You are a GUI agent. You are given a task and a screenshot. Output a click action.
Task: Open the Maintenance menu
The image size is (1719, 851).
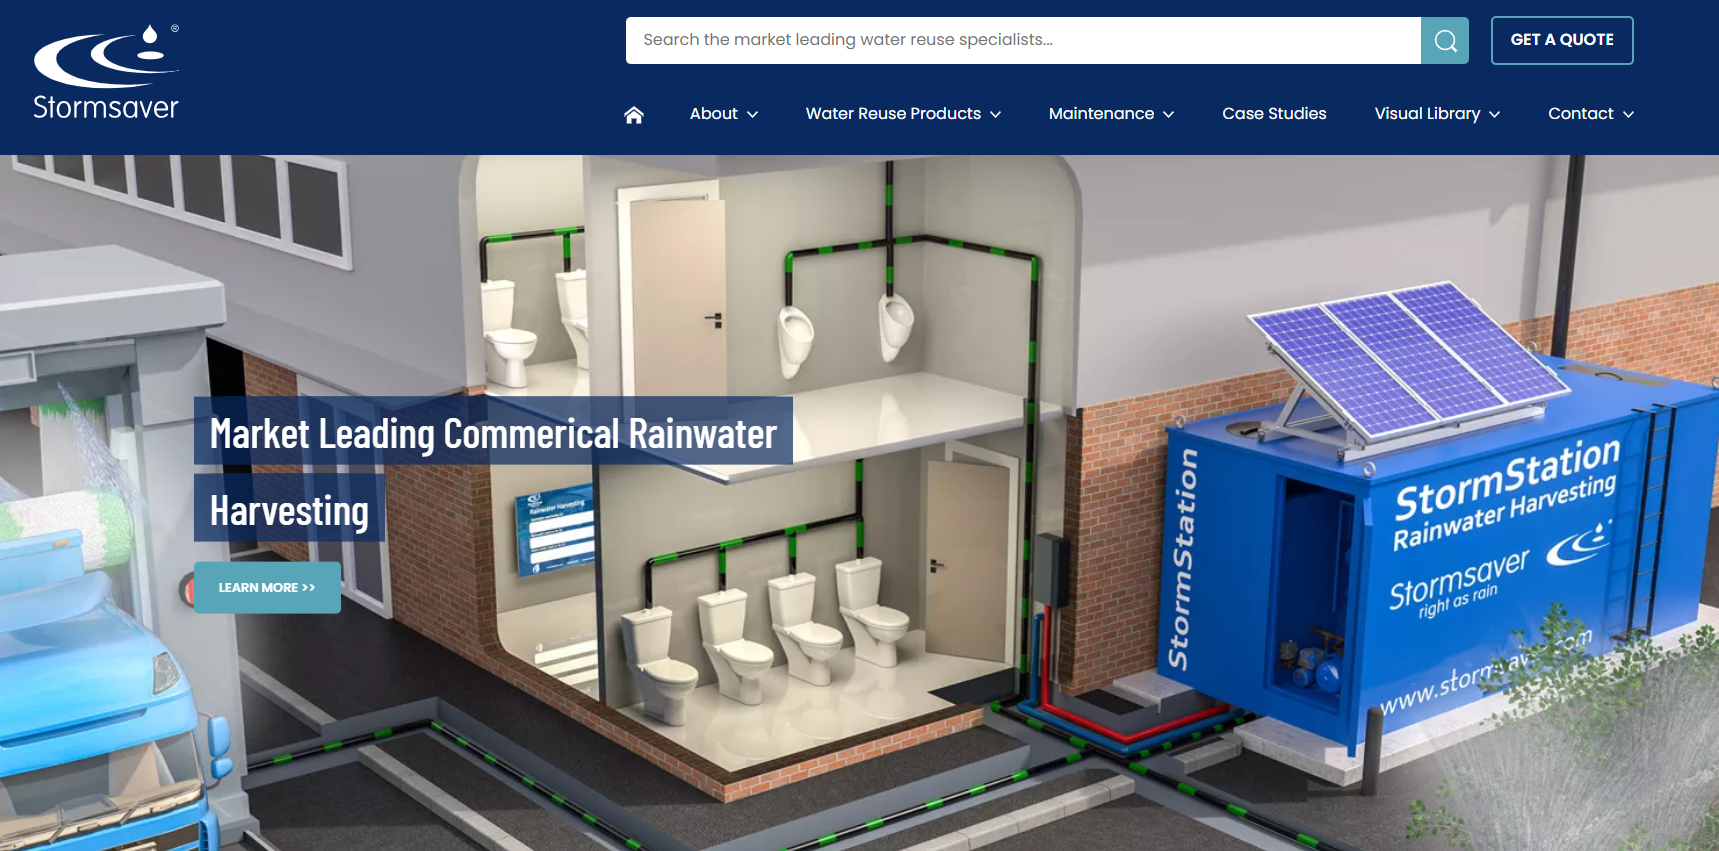[x=1101, y=114]
